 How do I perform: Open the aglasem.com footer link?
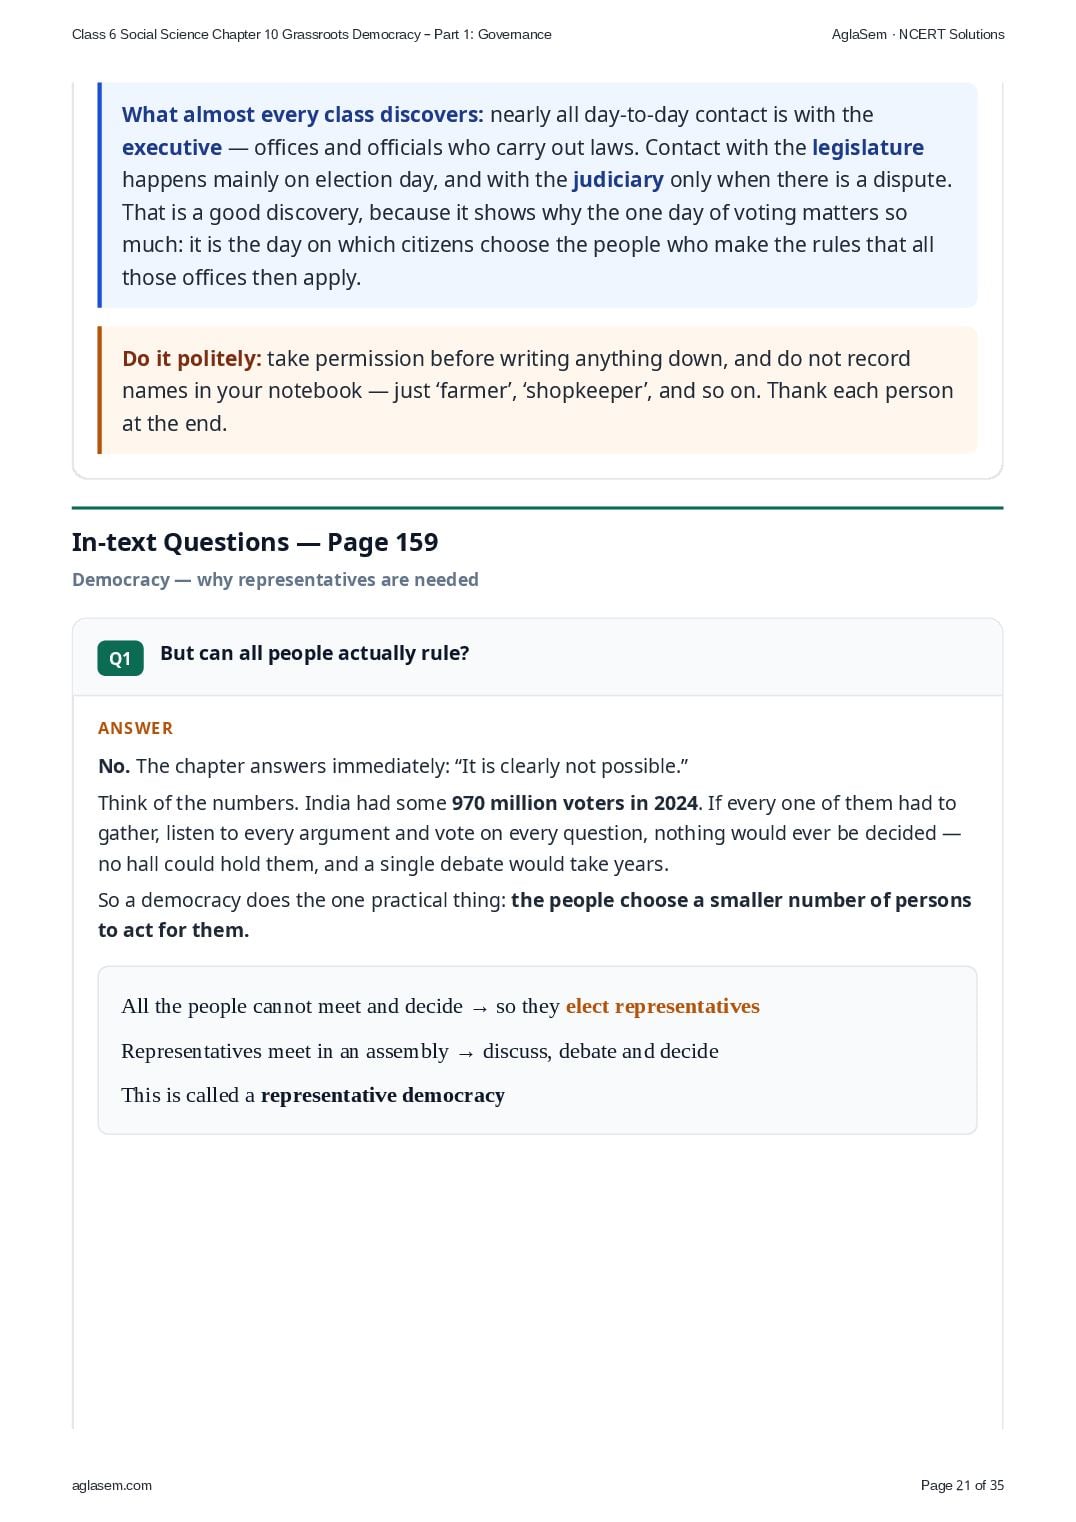coord(112,1485)
